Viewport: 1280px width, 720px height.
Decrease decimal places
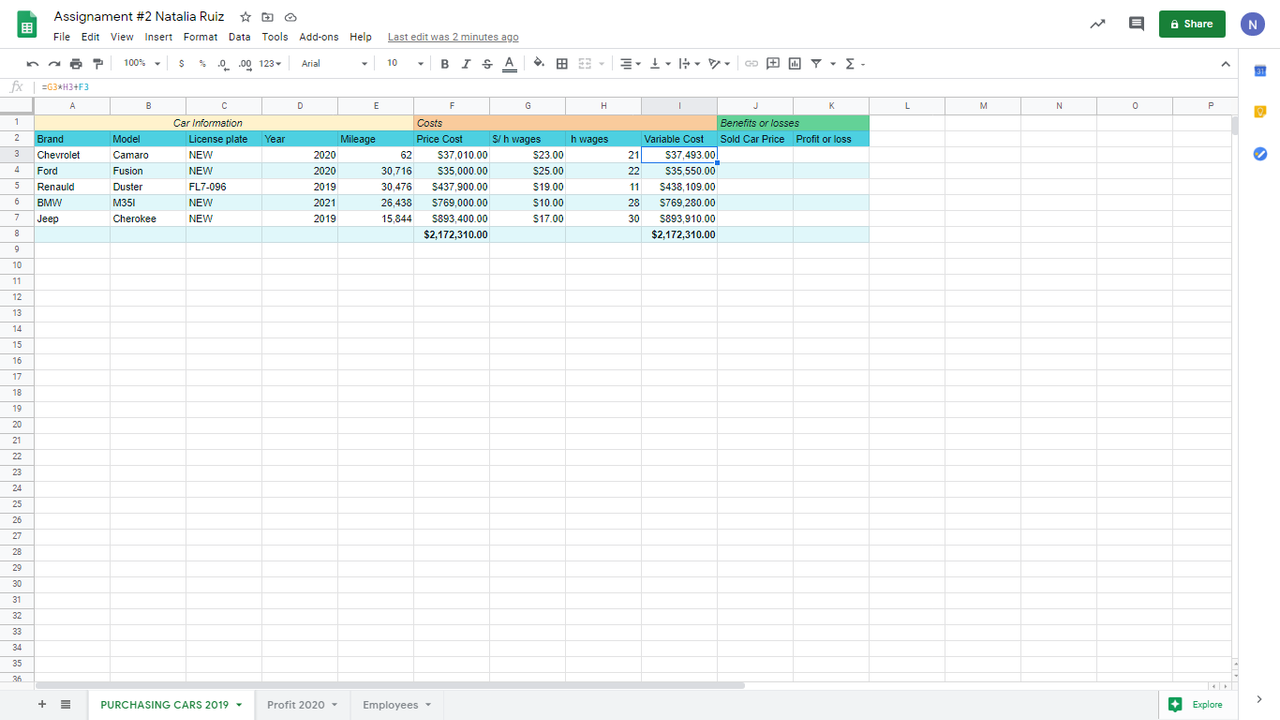(222, 63)
